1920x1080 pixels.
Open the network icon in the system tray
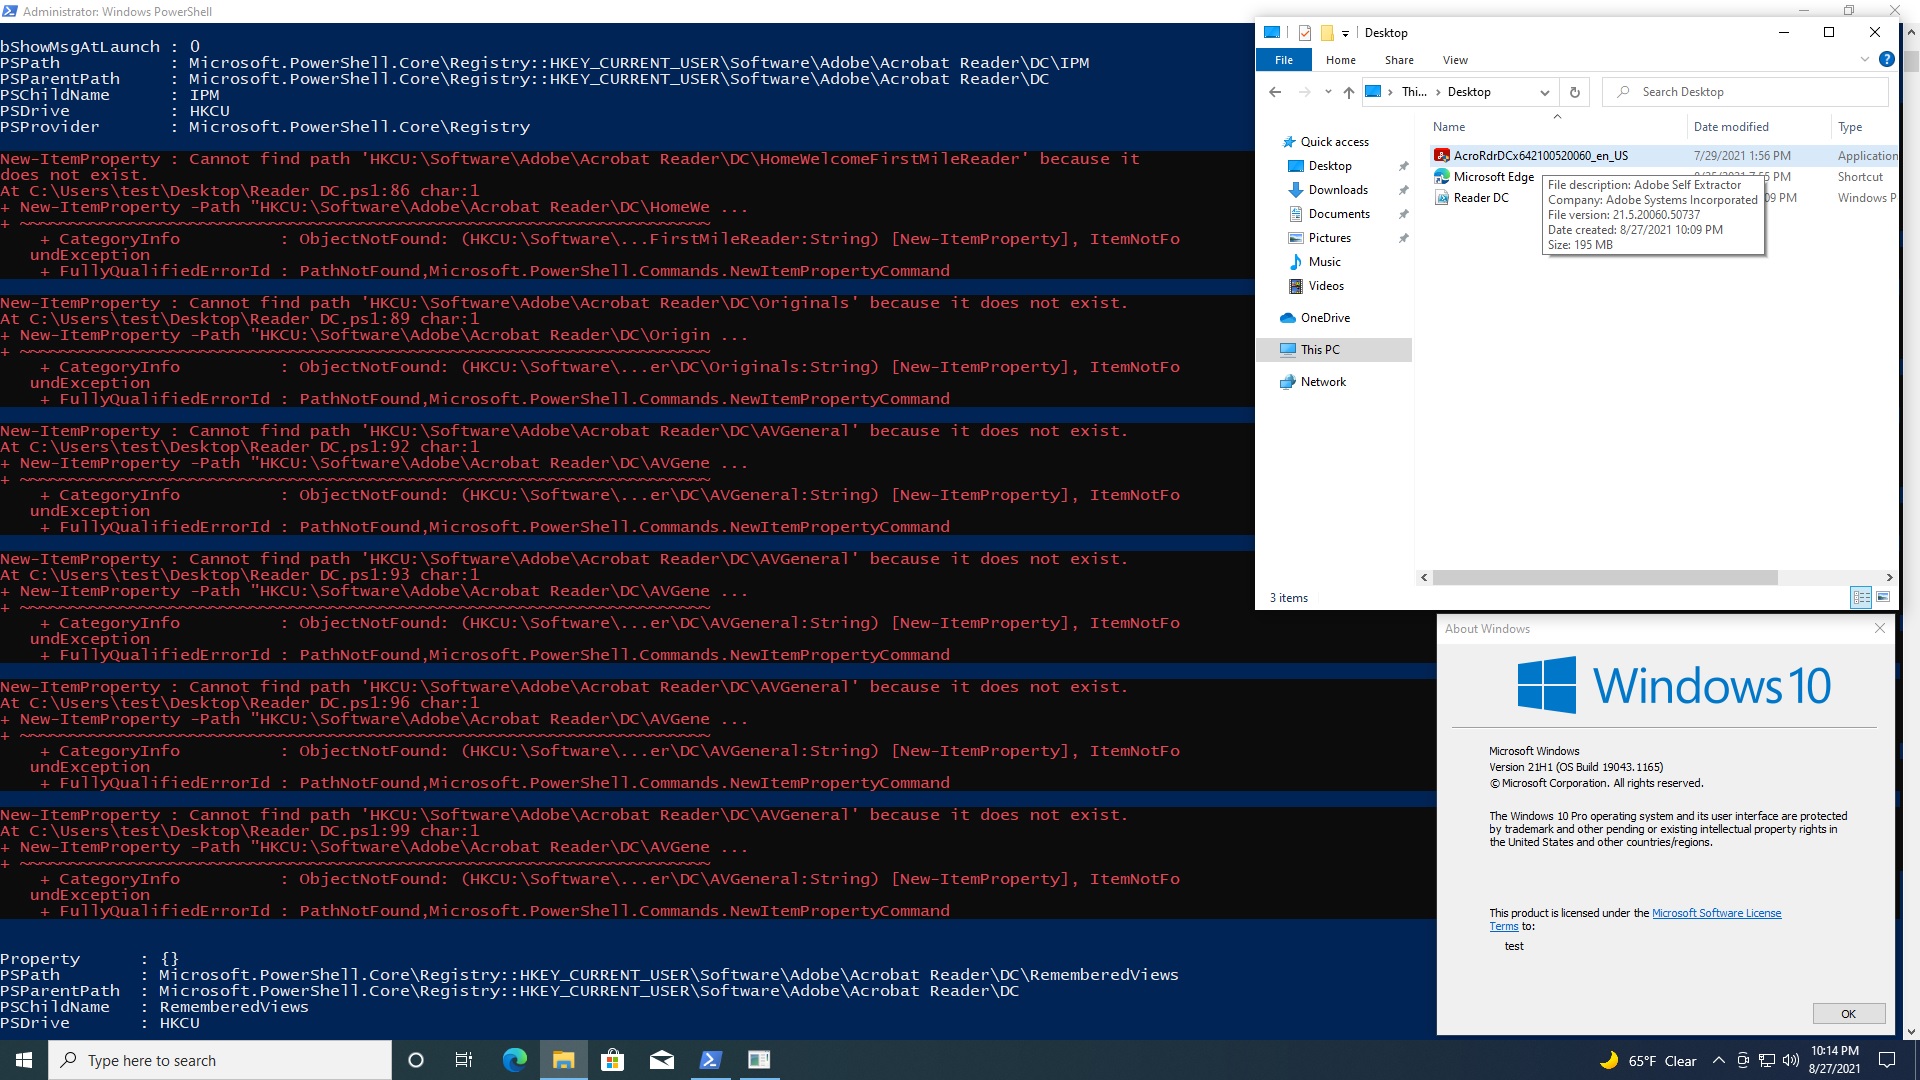1766,1061
